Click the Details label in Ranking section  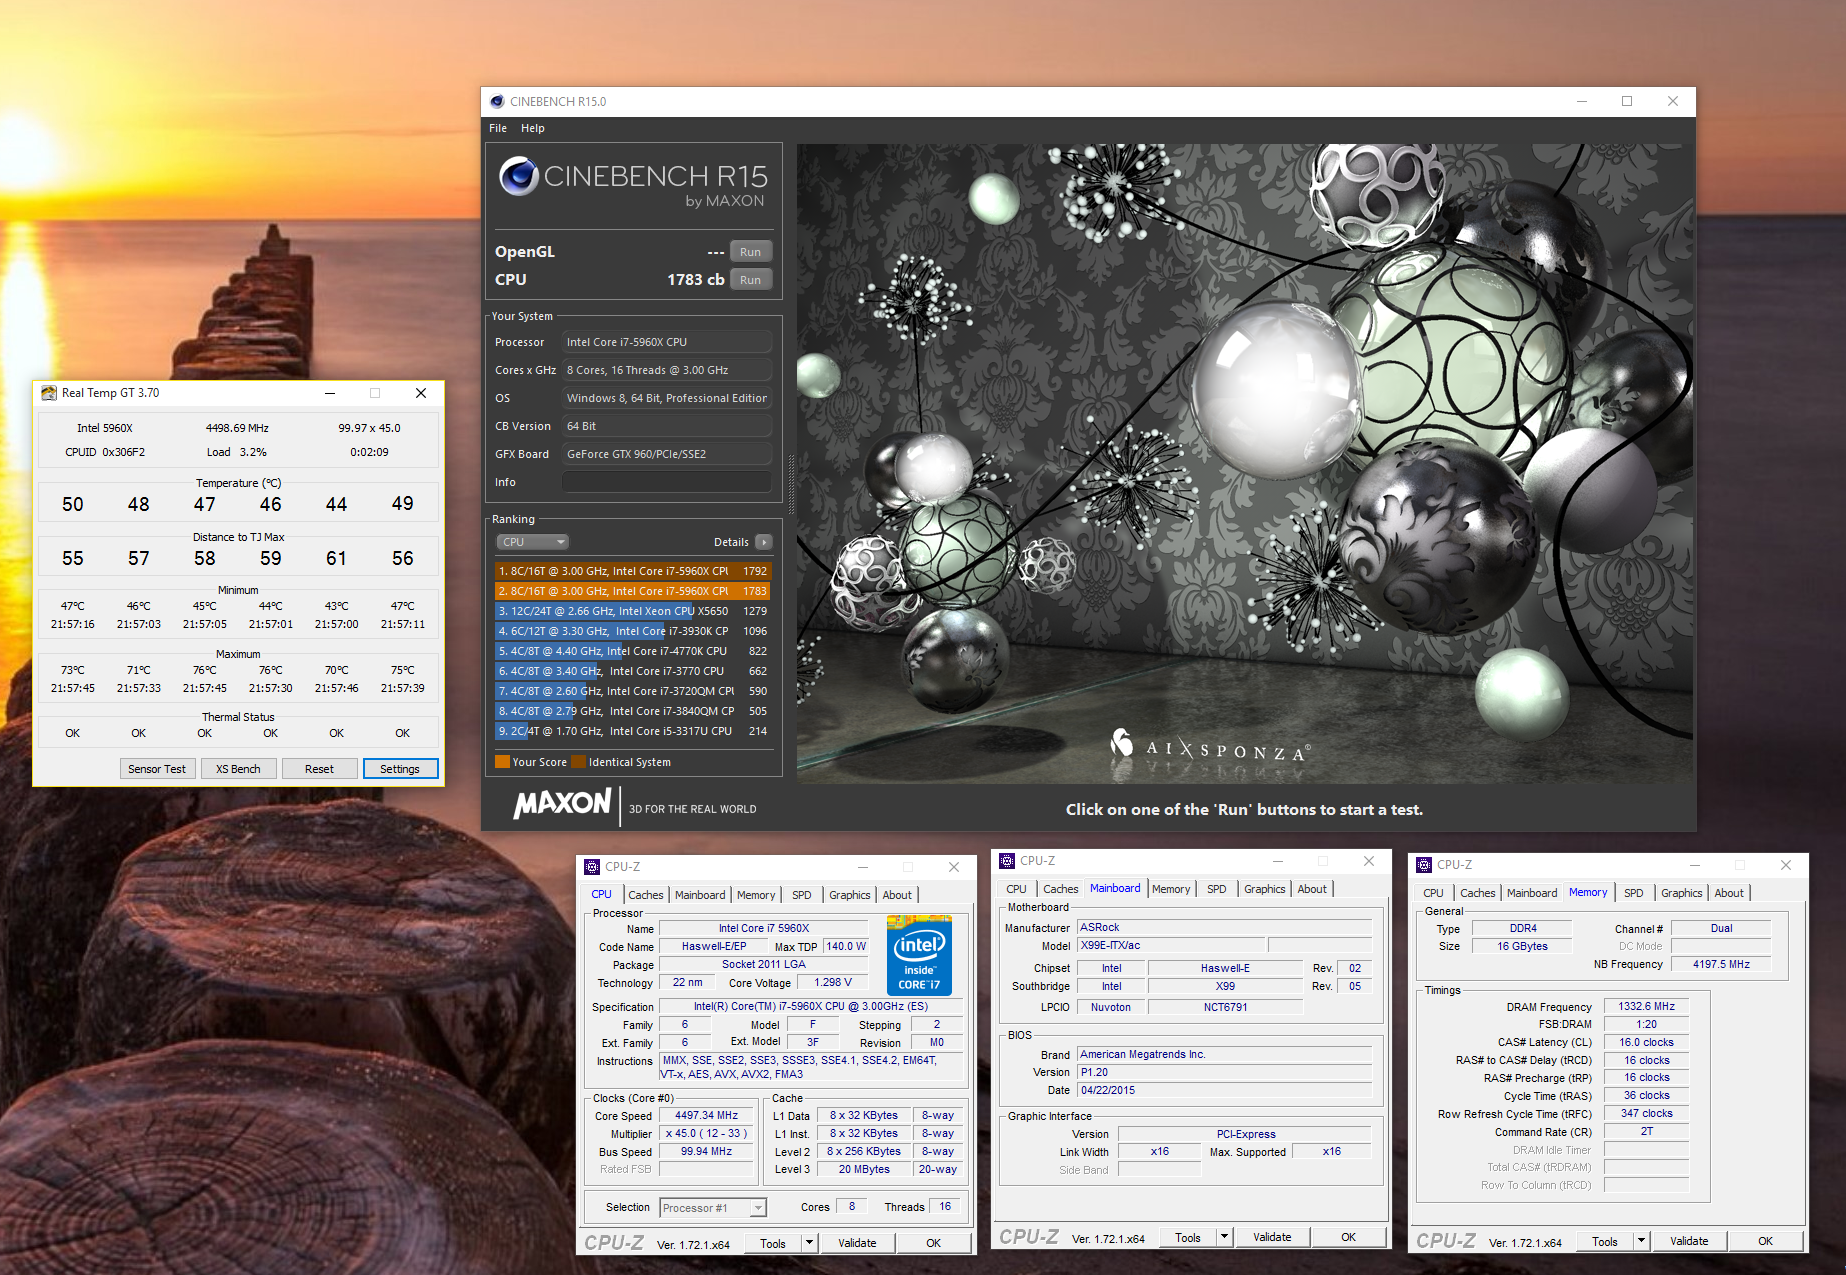[731, 542]
